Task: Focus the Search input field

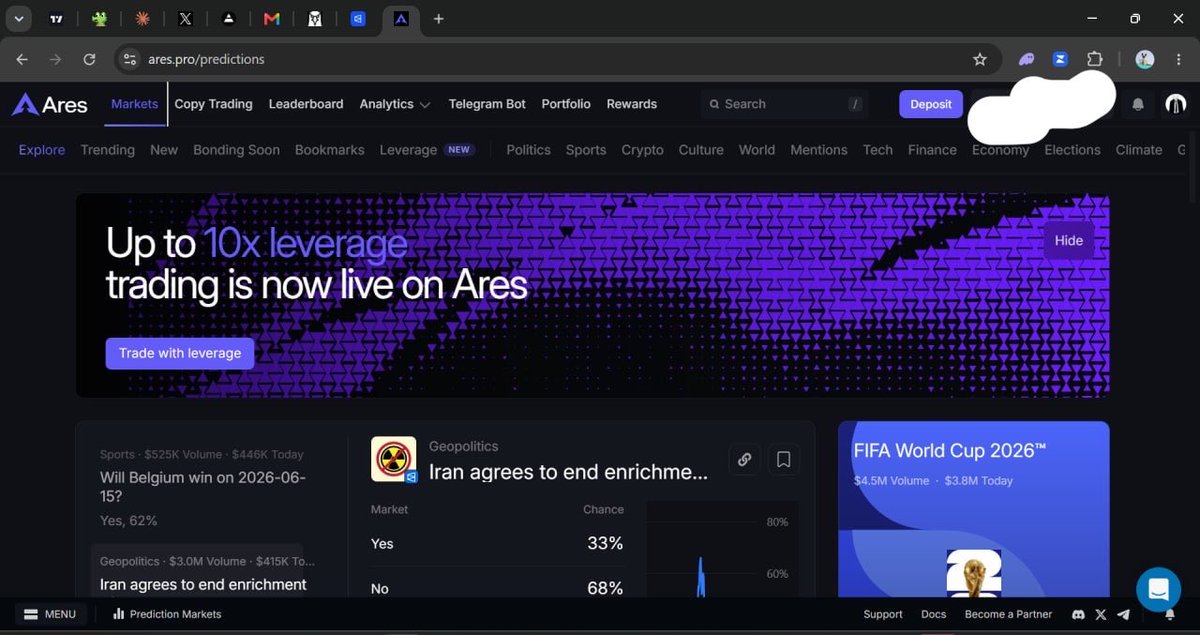Action: pyautogui.click(x=785, y=104)
